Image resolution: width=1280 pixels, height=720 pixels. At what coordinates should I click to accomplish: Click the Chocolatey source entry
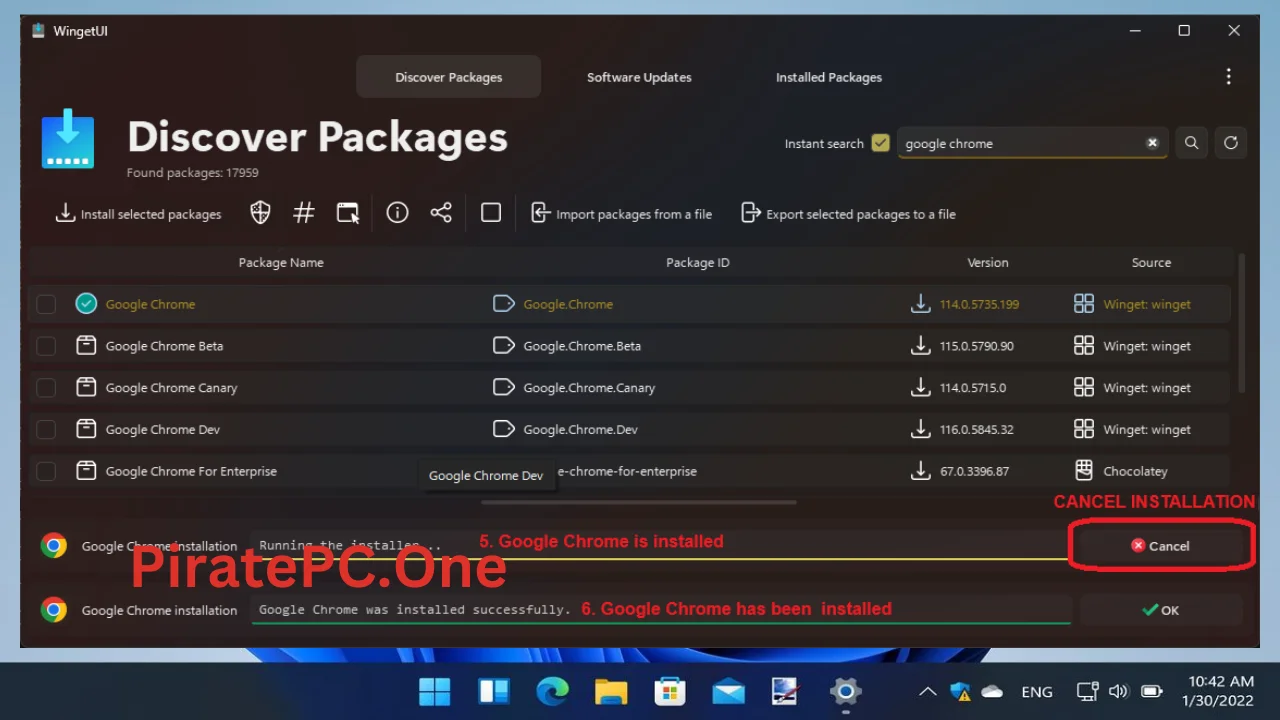1135,471
